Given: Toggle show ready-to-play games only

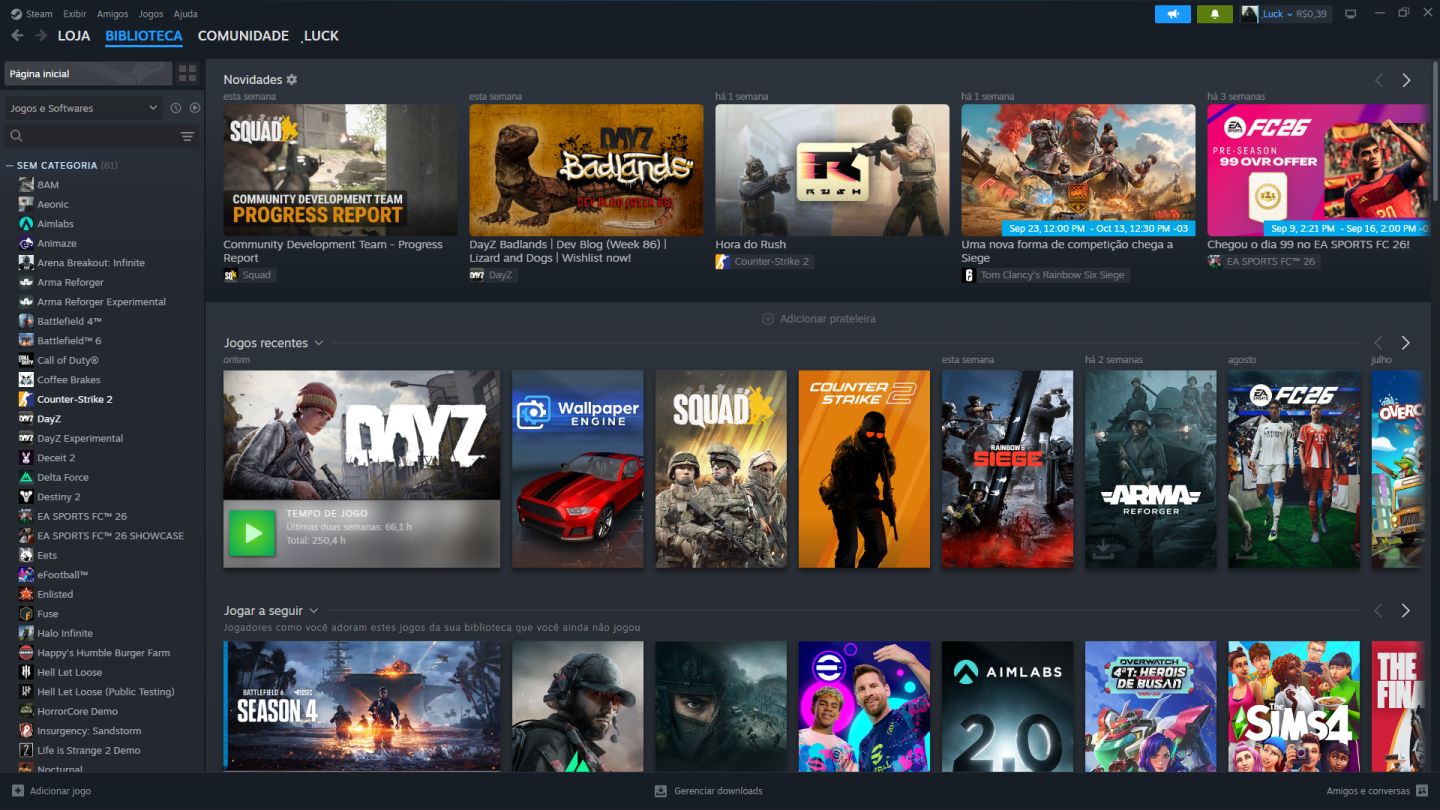Looking at the screenshot, I should click(x=195, y=108).
